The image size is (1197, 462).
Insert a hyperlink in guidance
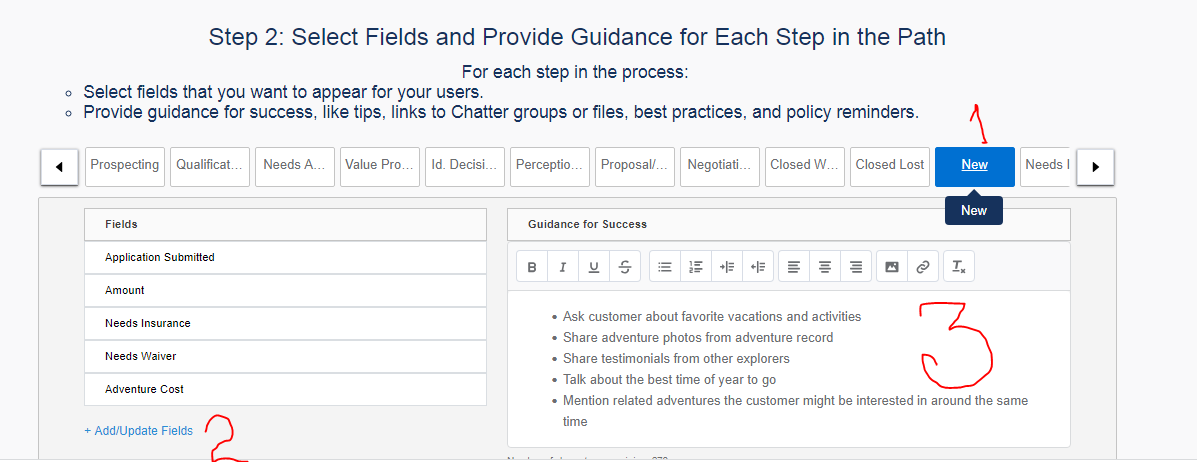[x=923, y=267]
